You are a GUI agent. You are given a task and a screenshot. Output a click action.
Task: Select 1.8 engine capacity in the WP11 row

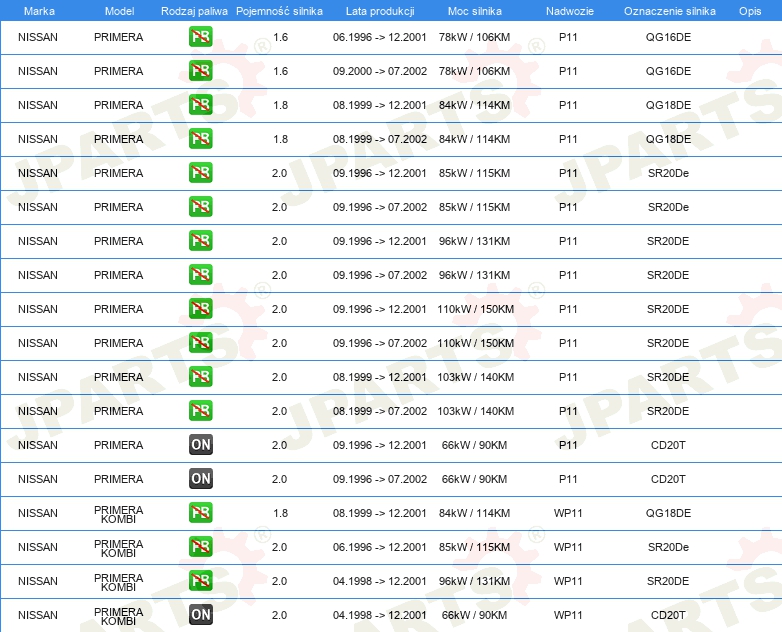pos(280,513)
